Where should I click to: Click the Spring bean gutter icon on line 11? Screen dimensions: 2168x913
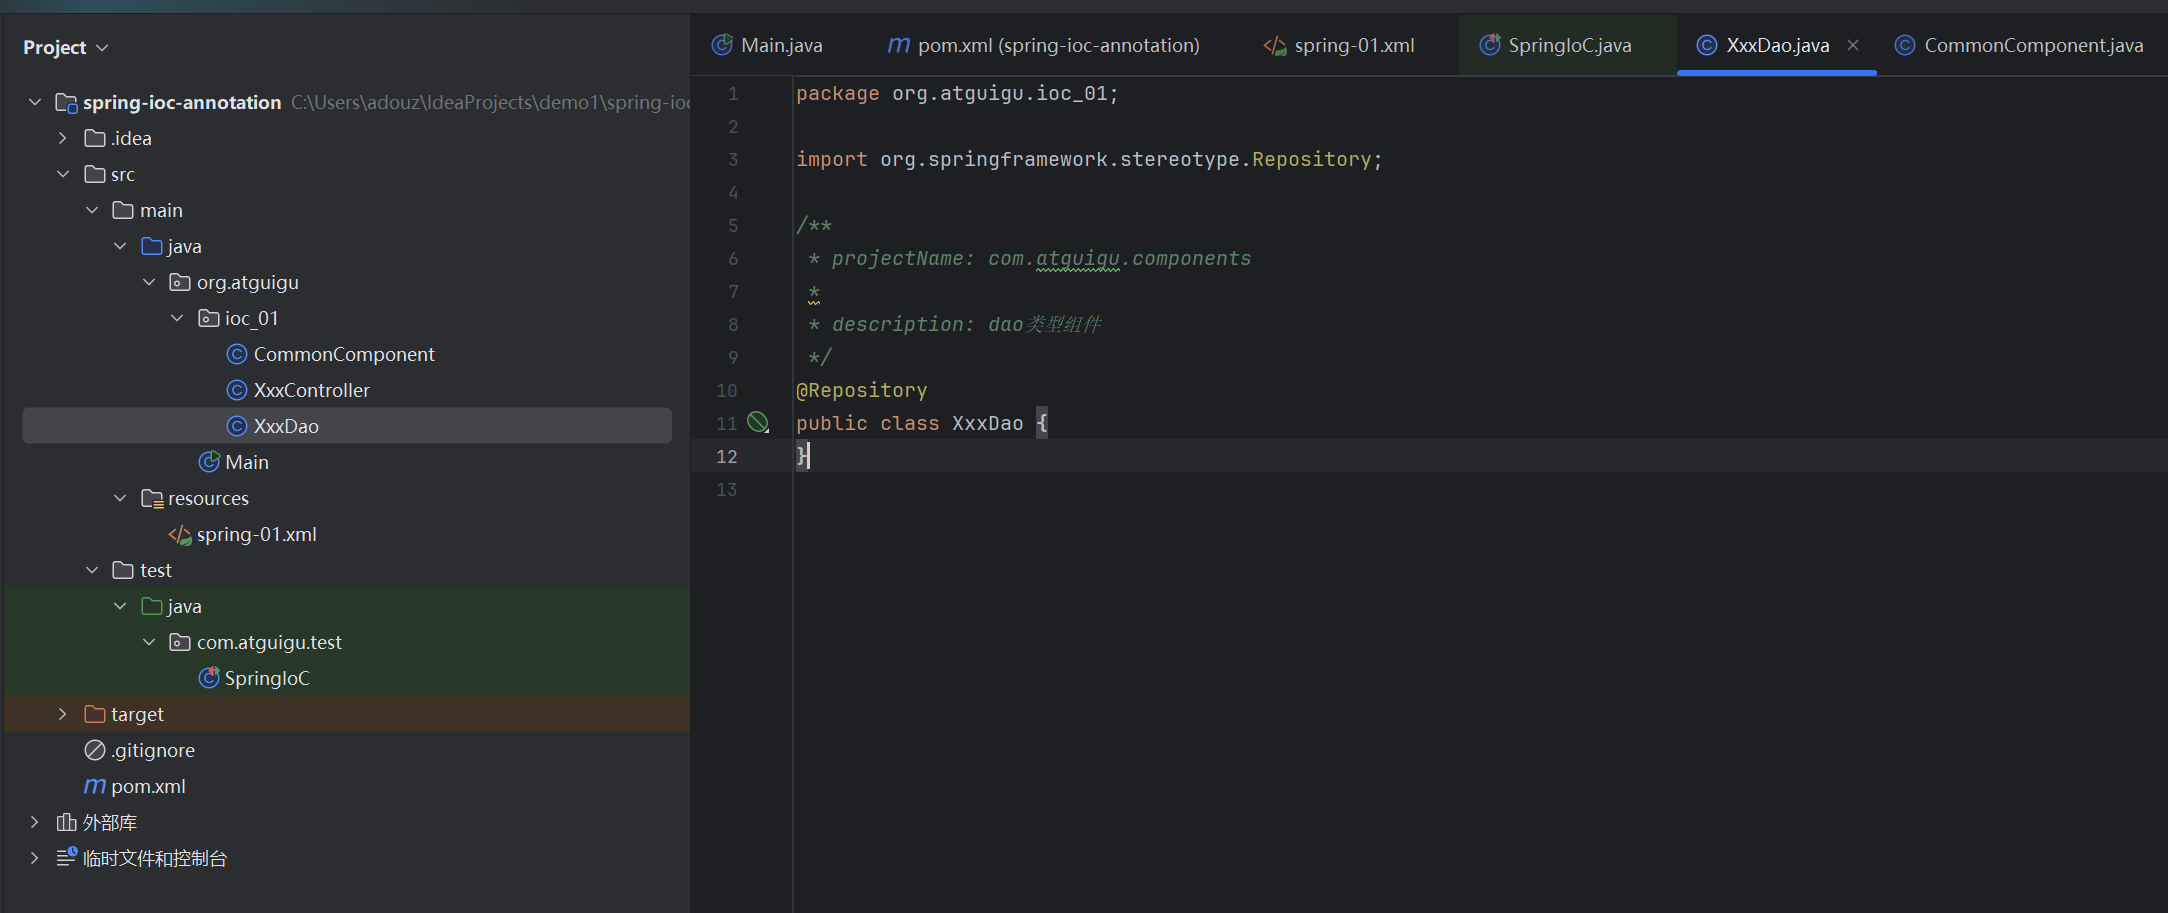(758, 423)
